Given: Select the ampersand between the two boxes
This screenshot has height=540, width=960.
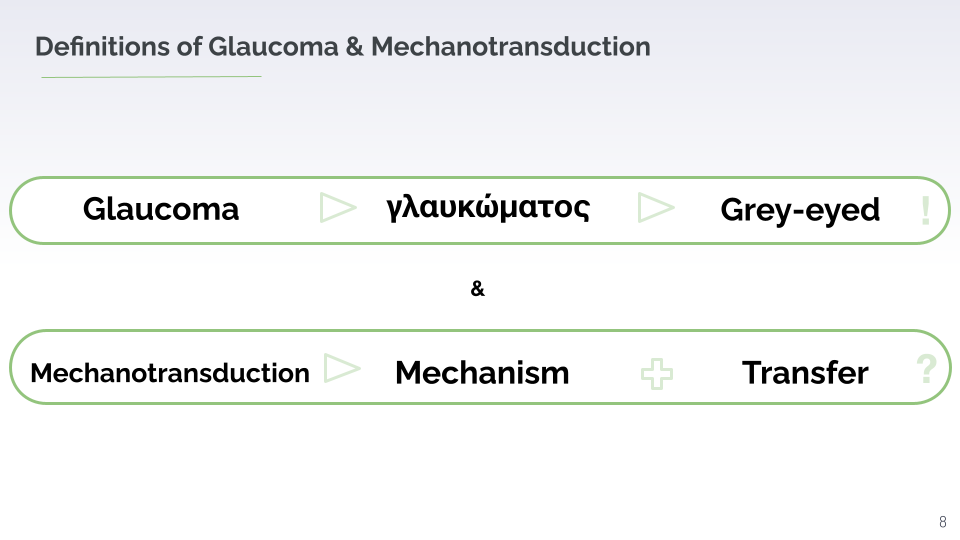Looking at the screenshot, I should click(477, 289).
